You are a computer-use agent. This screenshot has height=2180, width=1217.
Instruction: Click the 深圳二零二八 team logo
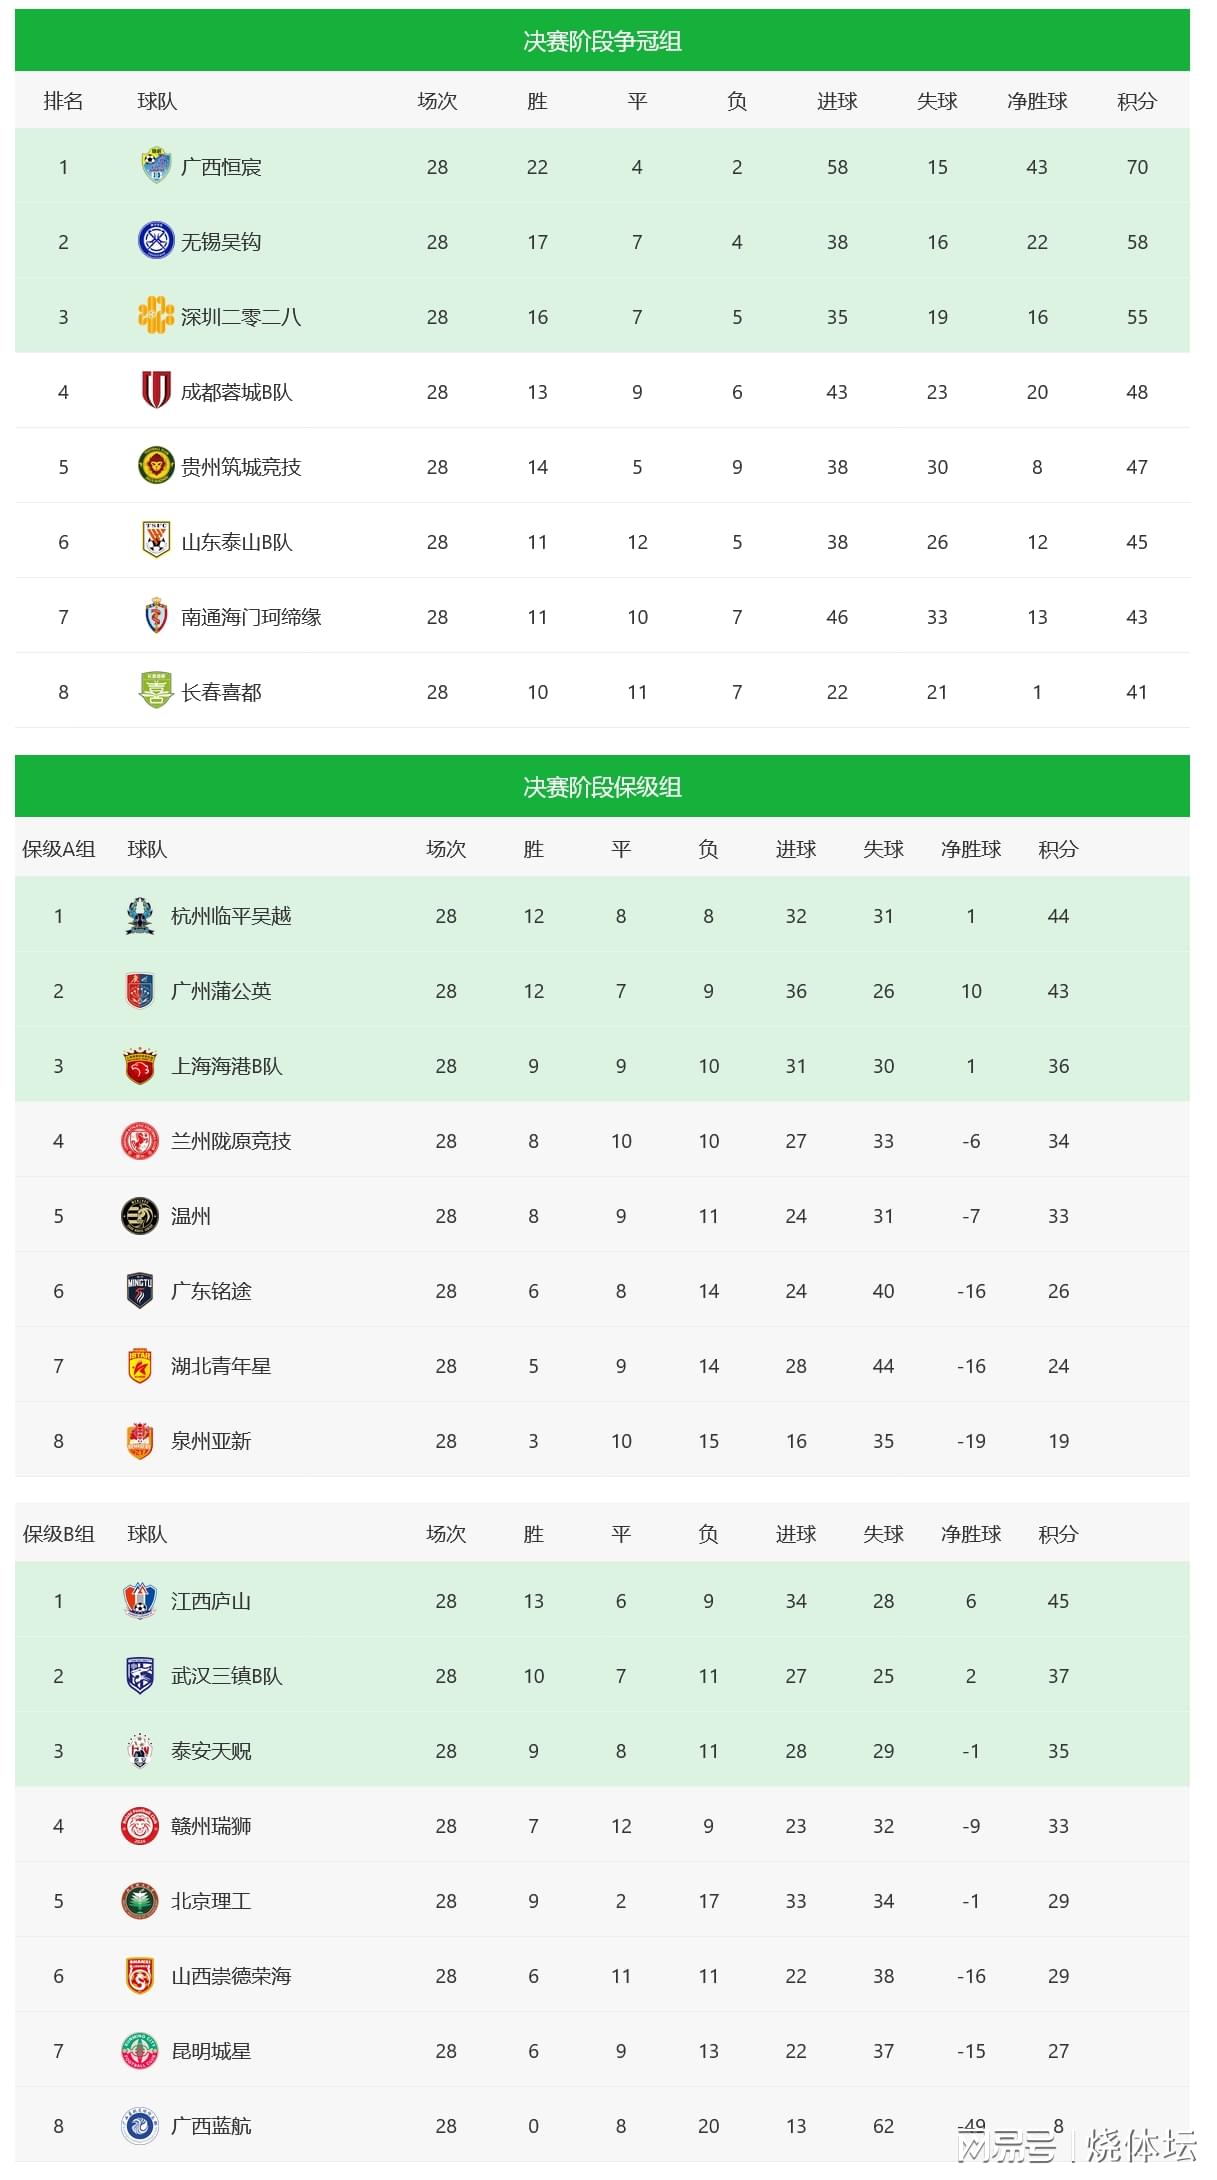156,316
